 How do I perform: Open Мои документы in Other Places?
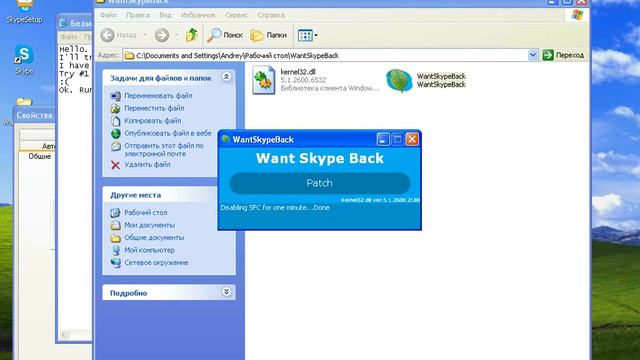click(x=149, y=225)
